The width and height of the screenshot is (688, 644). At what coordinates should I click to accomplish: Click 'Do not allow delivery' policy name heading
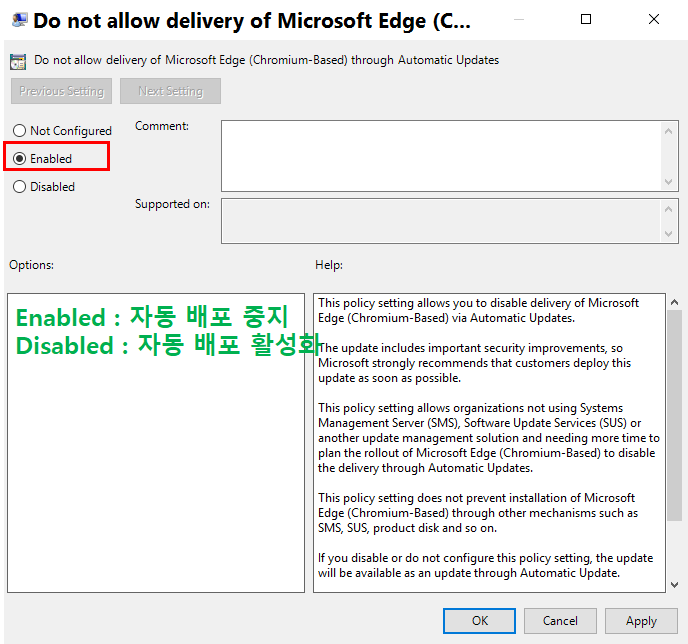coord(267,60)
